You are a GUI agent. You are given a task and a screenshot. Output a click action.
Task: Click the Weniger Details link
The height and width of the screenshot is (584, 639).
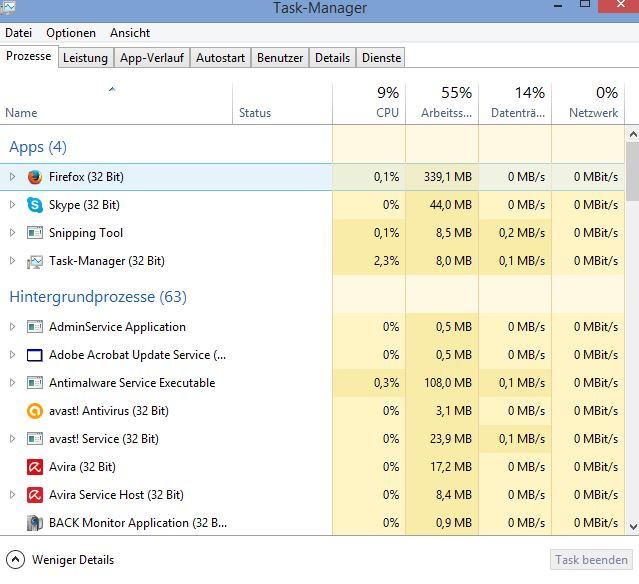click(73, 560)
